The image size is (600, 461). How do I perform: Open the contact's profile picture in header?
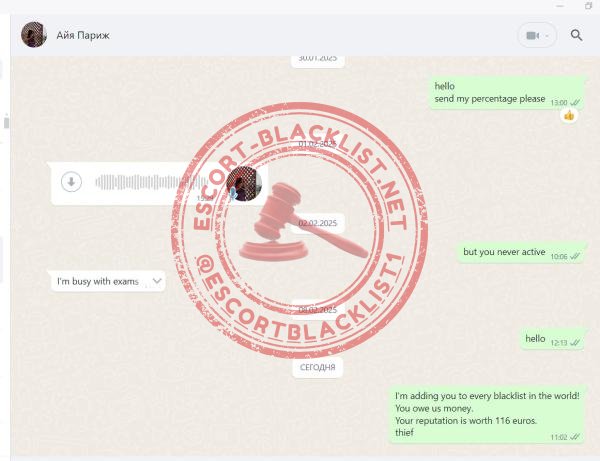[34, 35]
